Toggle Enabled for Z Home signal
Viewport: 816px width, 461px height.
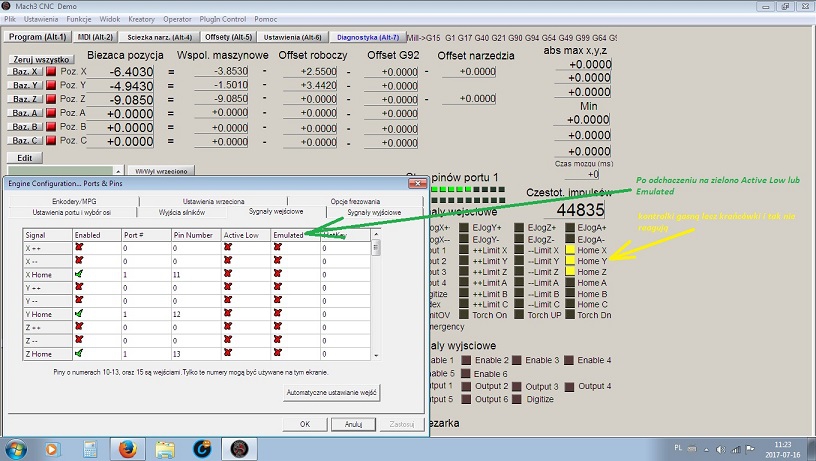click(x=79, y=353)
